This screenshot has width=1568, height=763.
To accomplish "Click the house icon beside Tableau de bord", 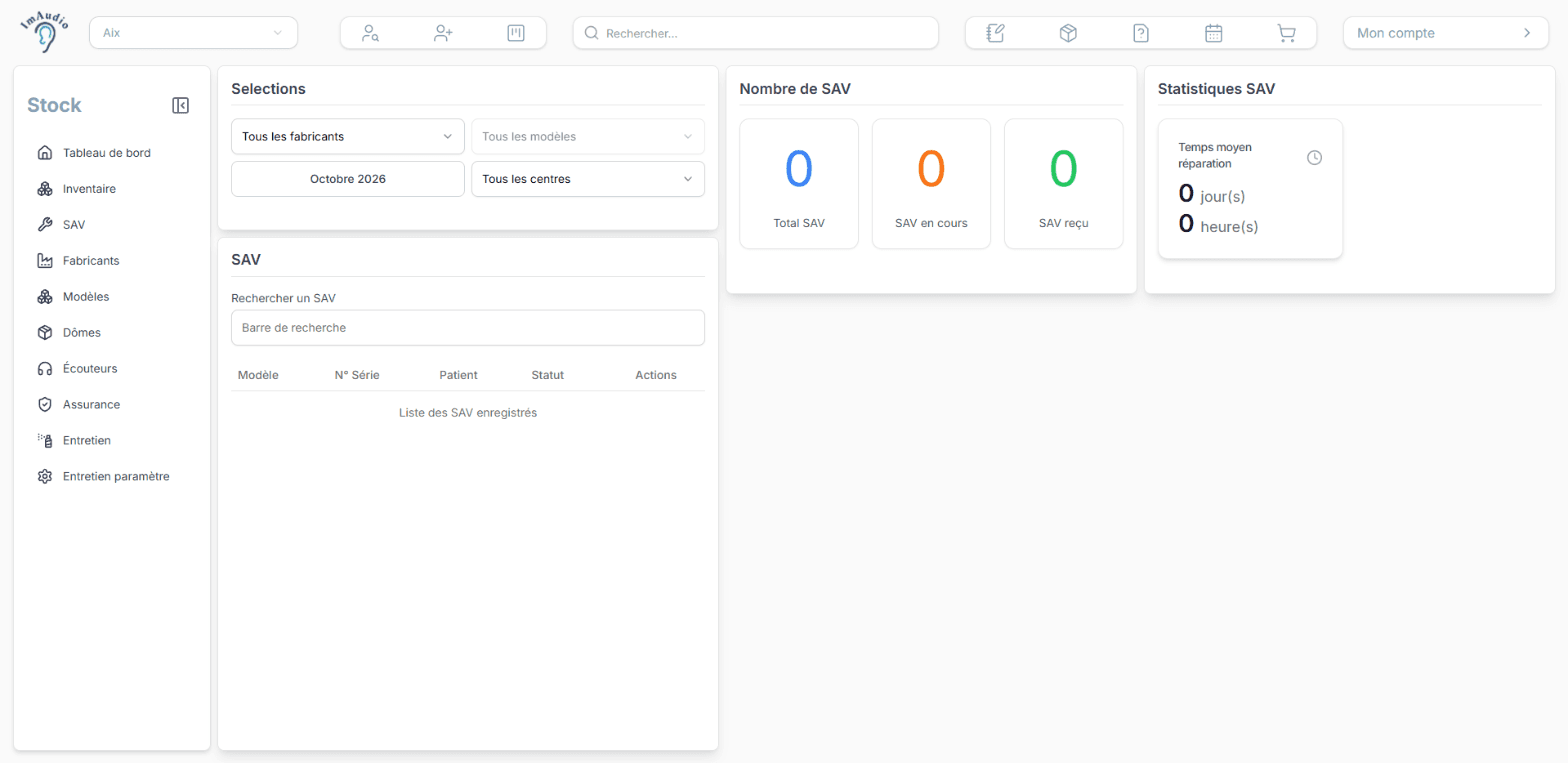I will coord(44,153).
